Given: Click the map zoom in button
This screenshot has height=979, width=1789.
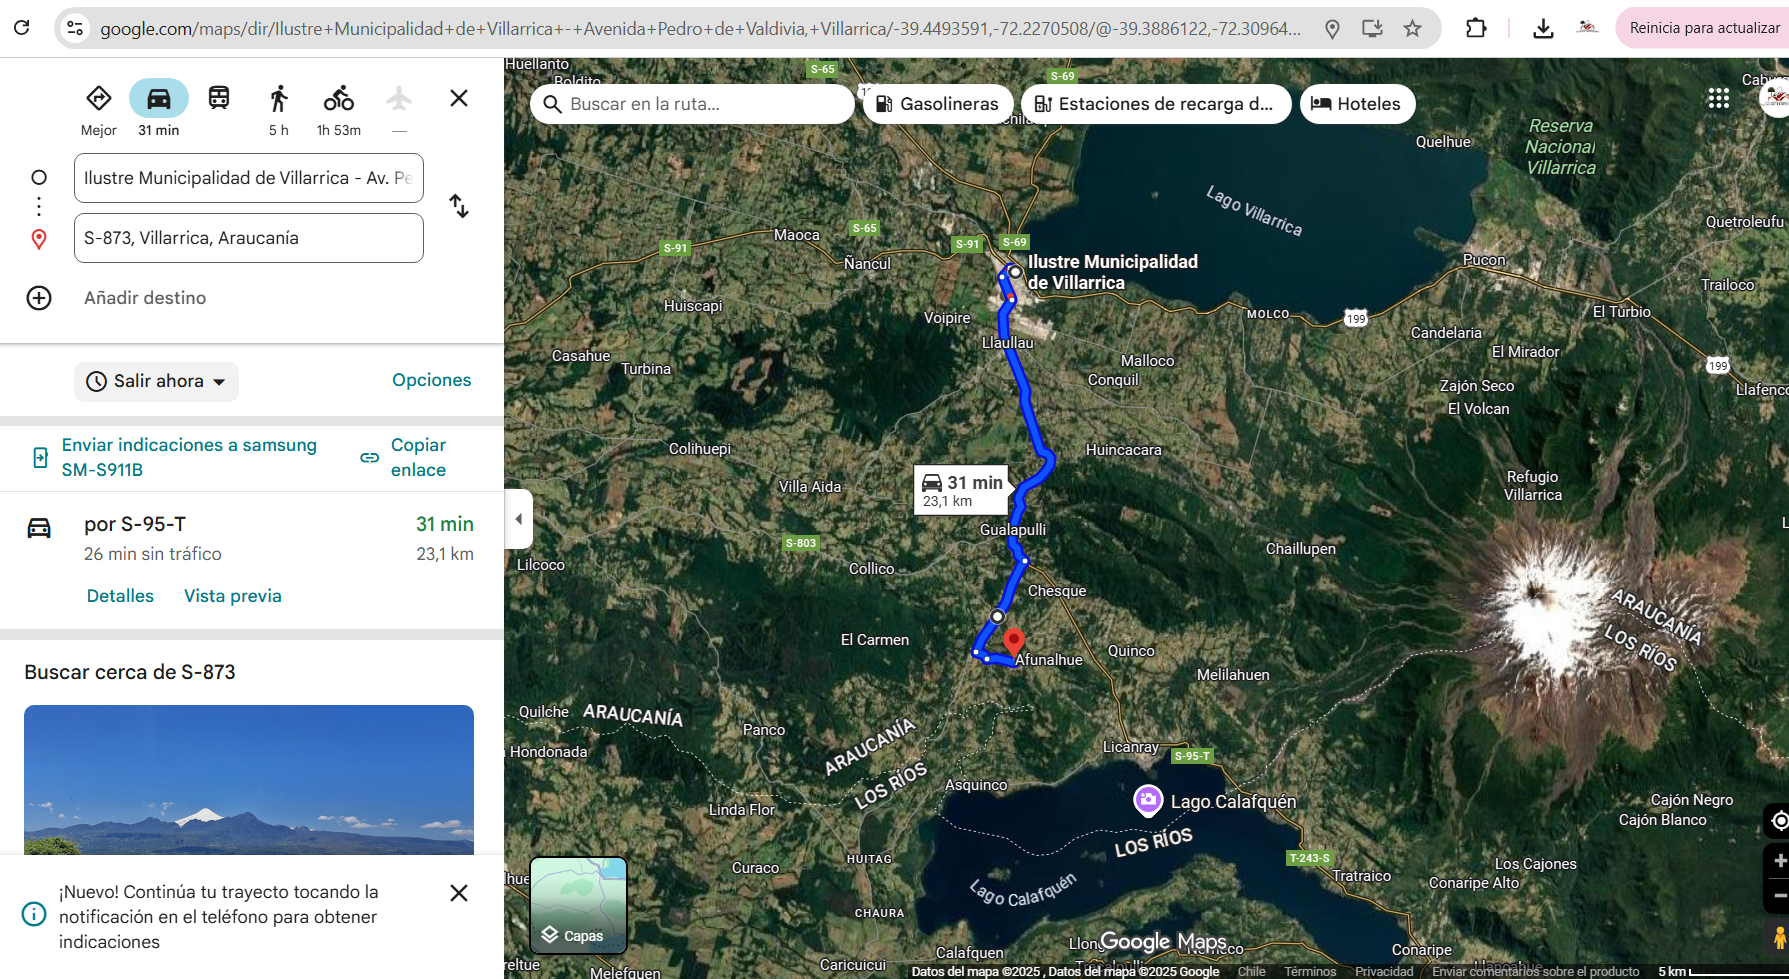Looking at the screenshot, I should coord(1778,861).
